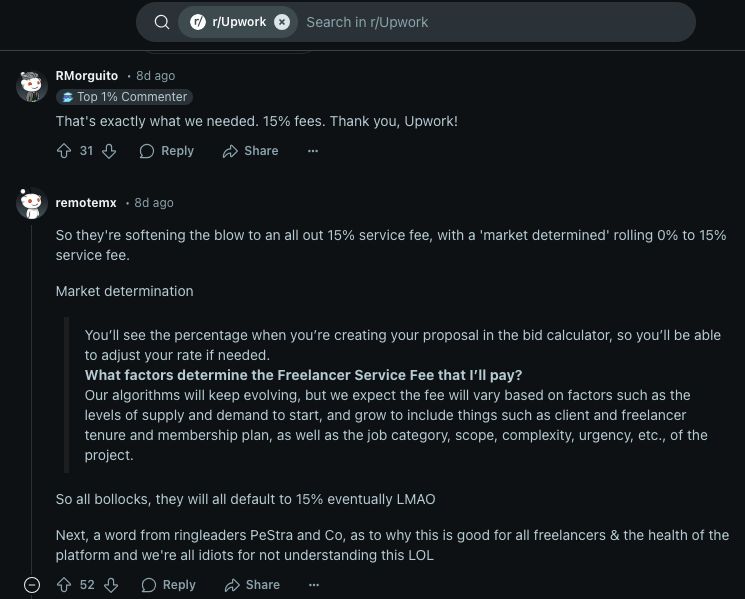Open RMorguito's user profile link
The width and height of the screenshot is (745, 599).
[87, 76]
